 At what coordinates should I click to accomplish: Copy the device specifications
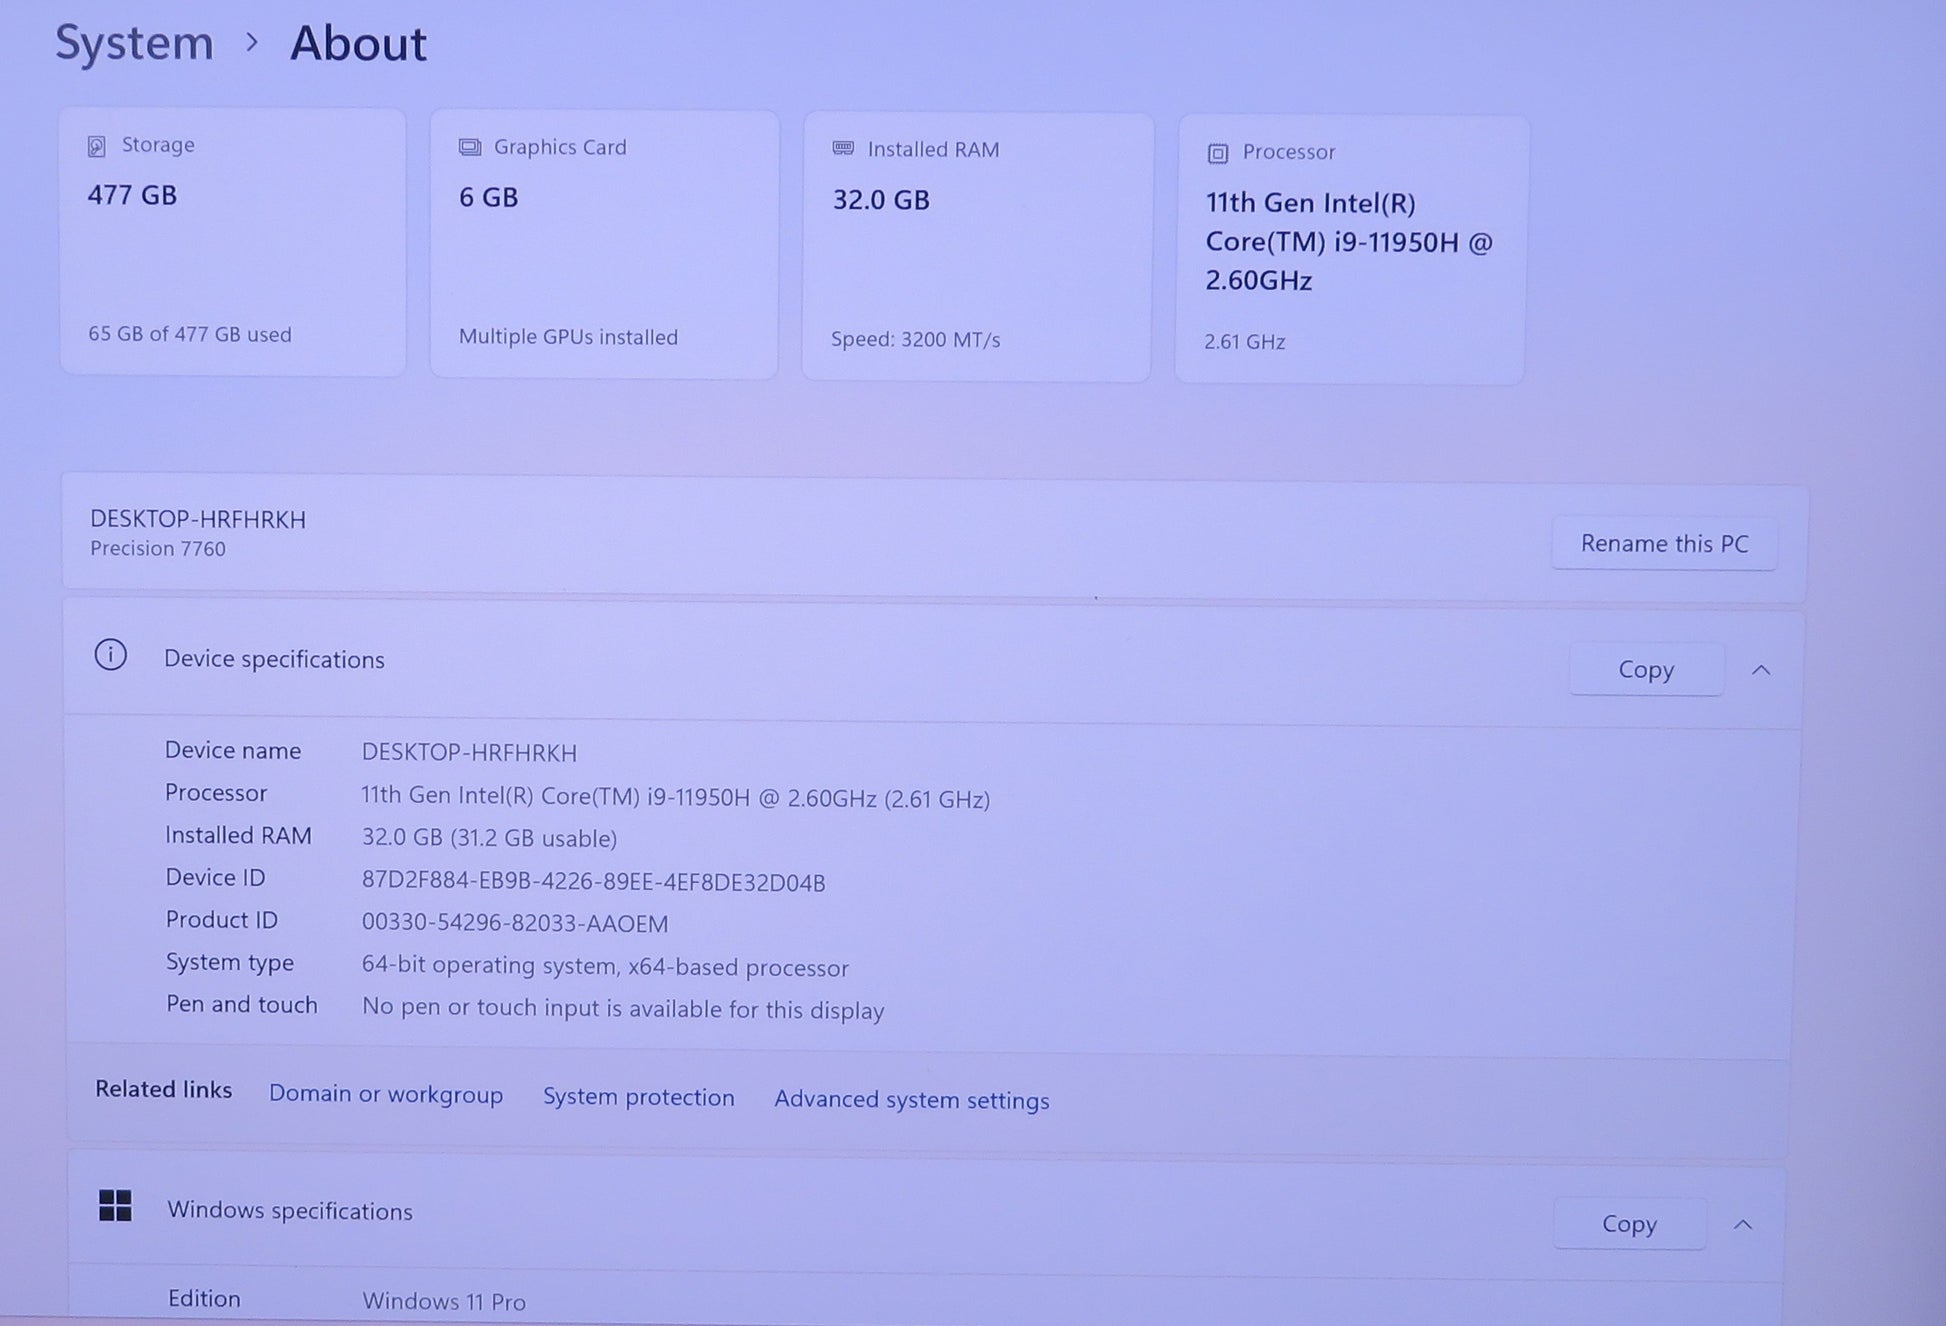tap(1645, 670)
